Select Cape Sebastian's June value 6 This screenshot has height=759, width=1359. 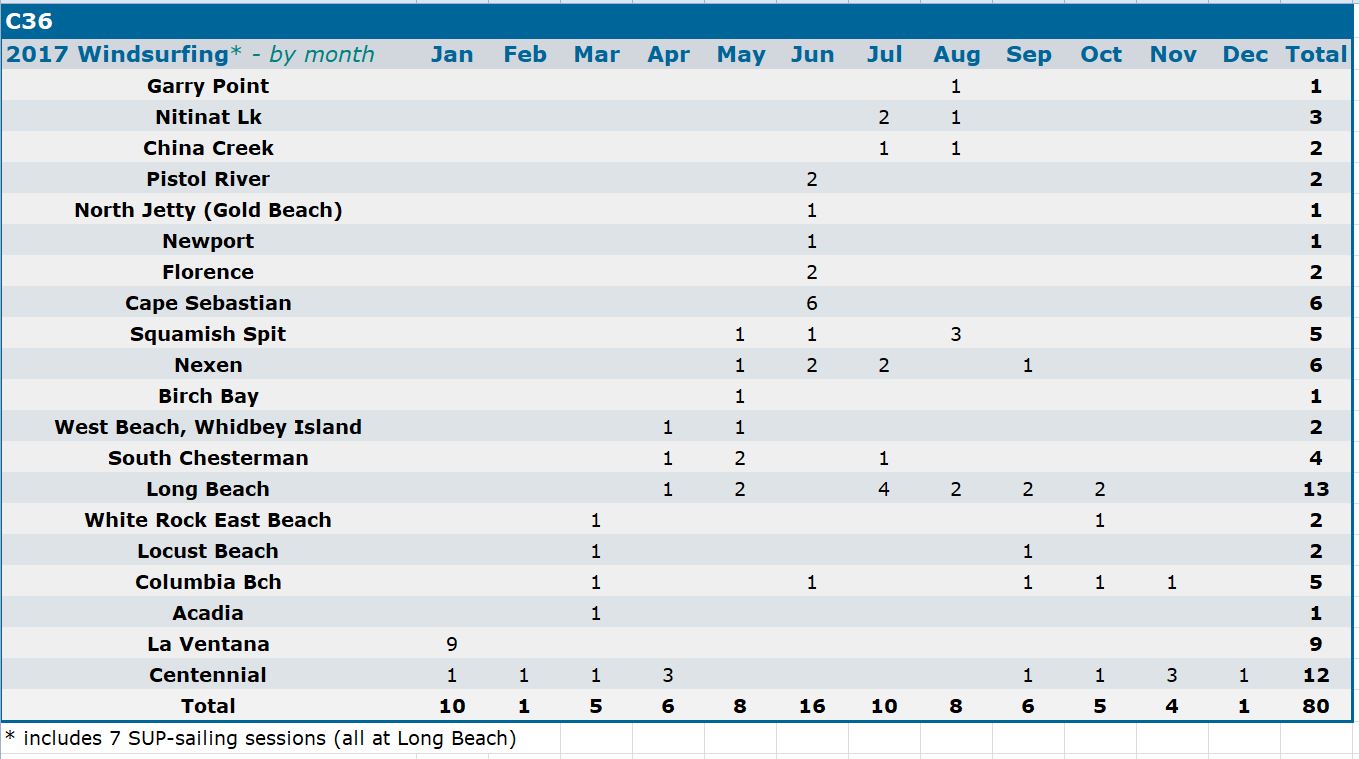coord(812,303)
